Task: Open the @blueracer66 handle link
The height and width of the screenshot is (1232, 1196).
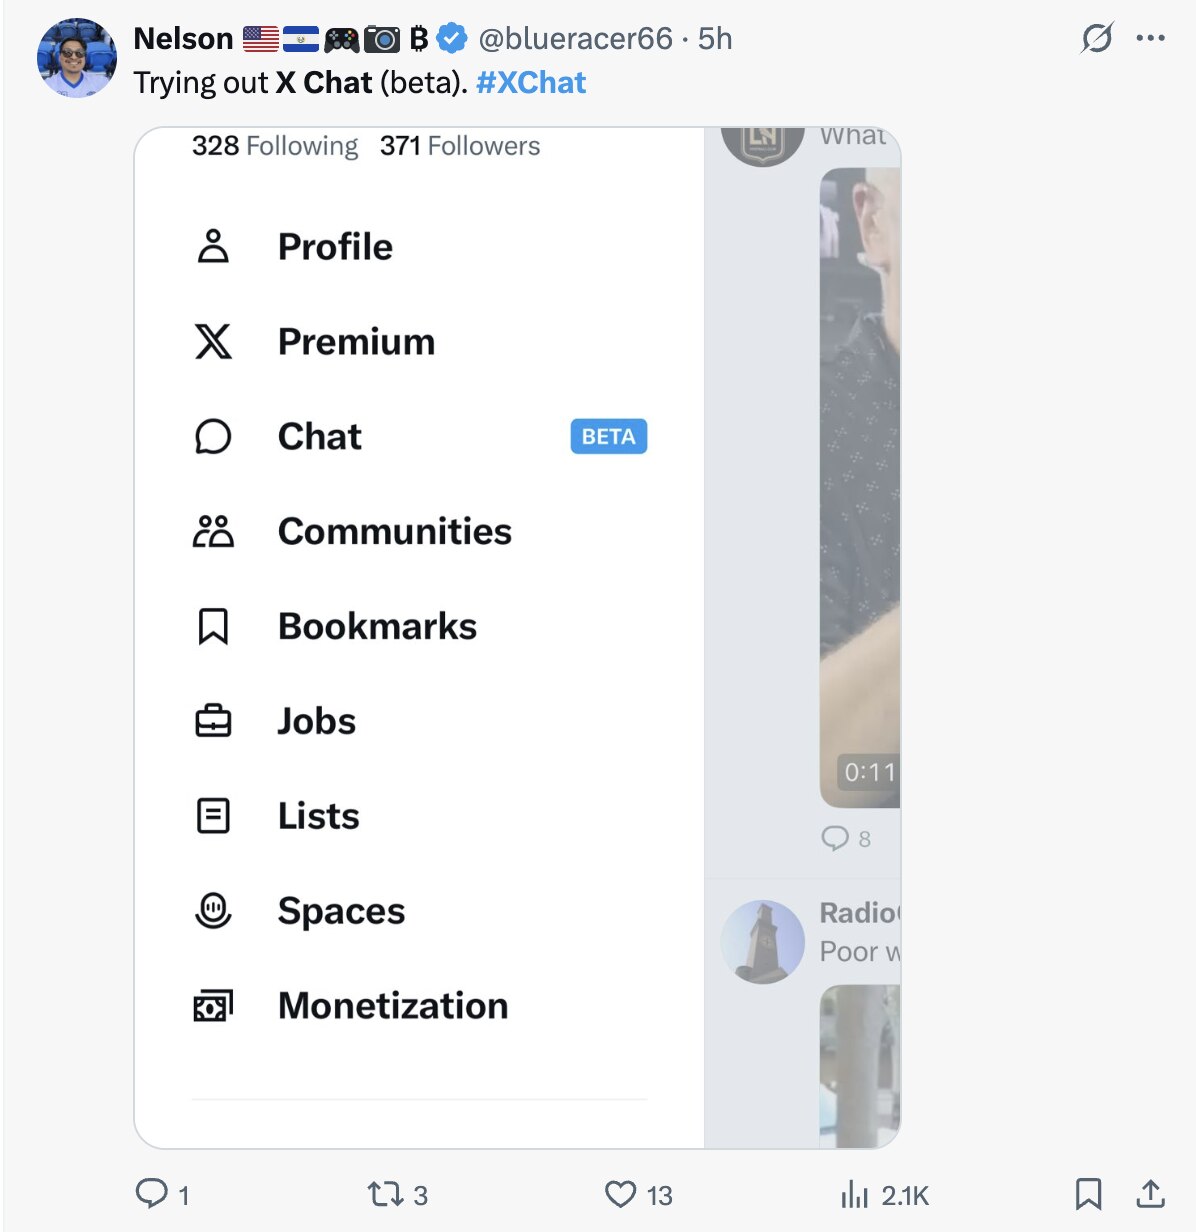Action: click(x=575, y=38)
